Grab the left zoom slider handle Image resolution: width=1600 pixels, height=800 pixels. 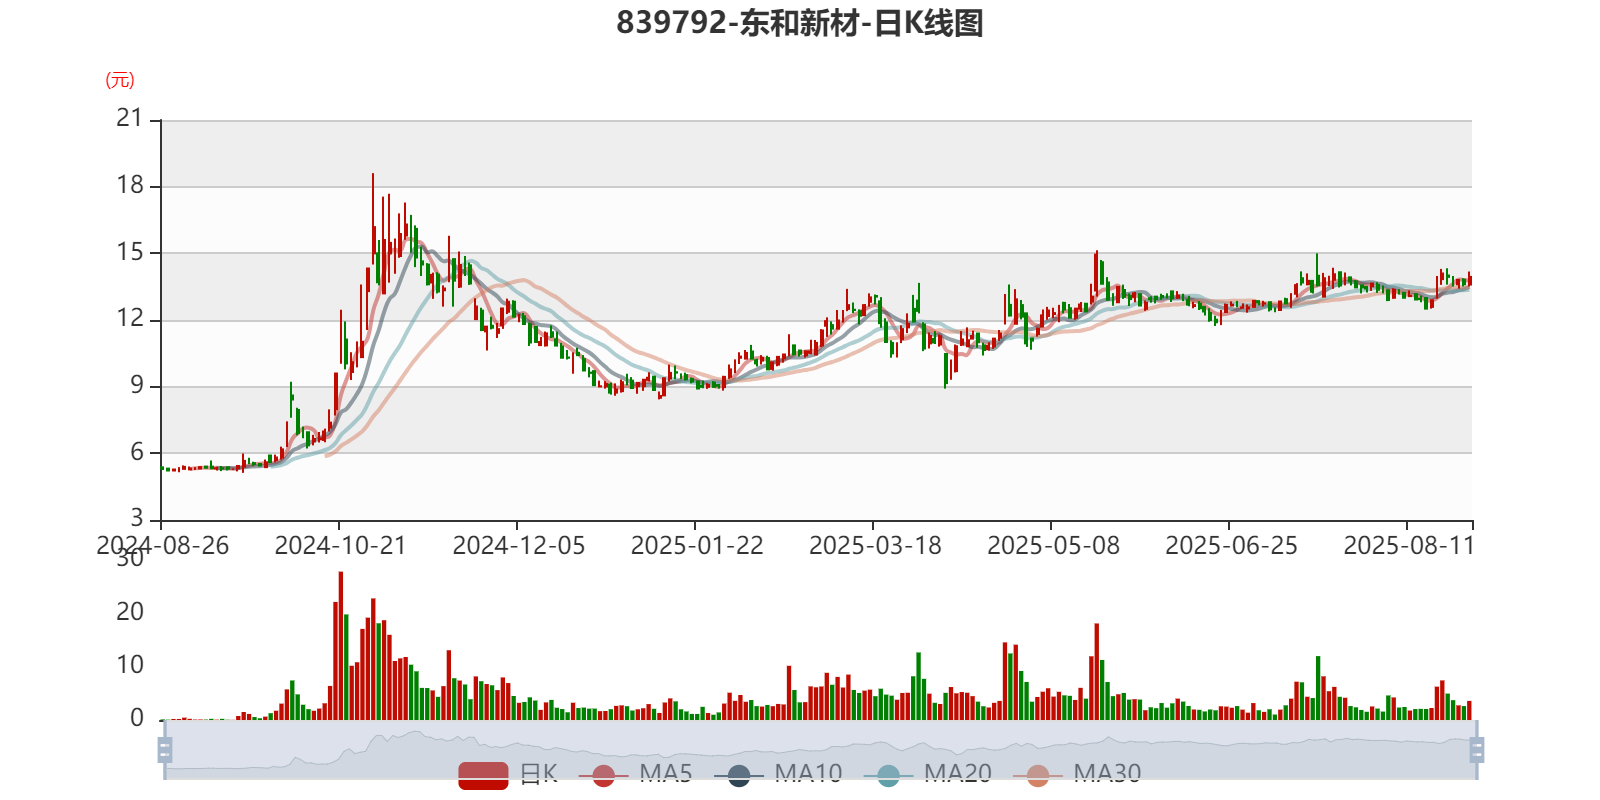pos(165,750)
